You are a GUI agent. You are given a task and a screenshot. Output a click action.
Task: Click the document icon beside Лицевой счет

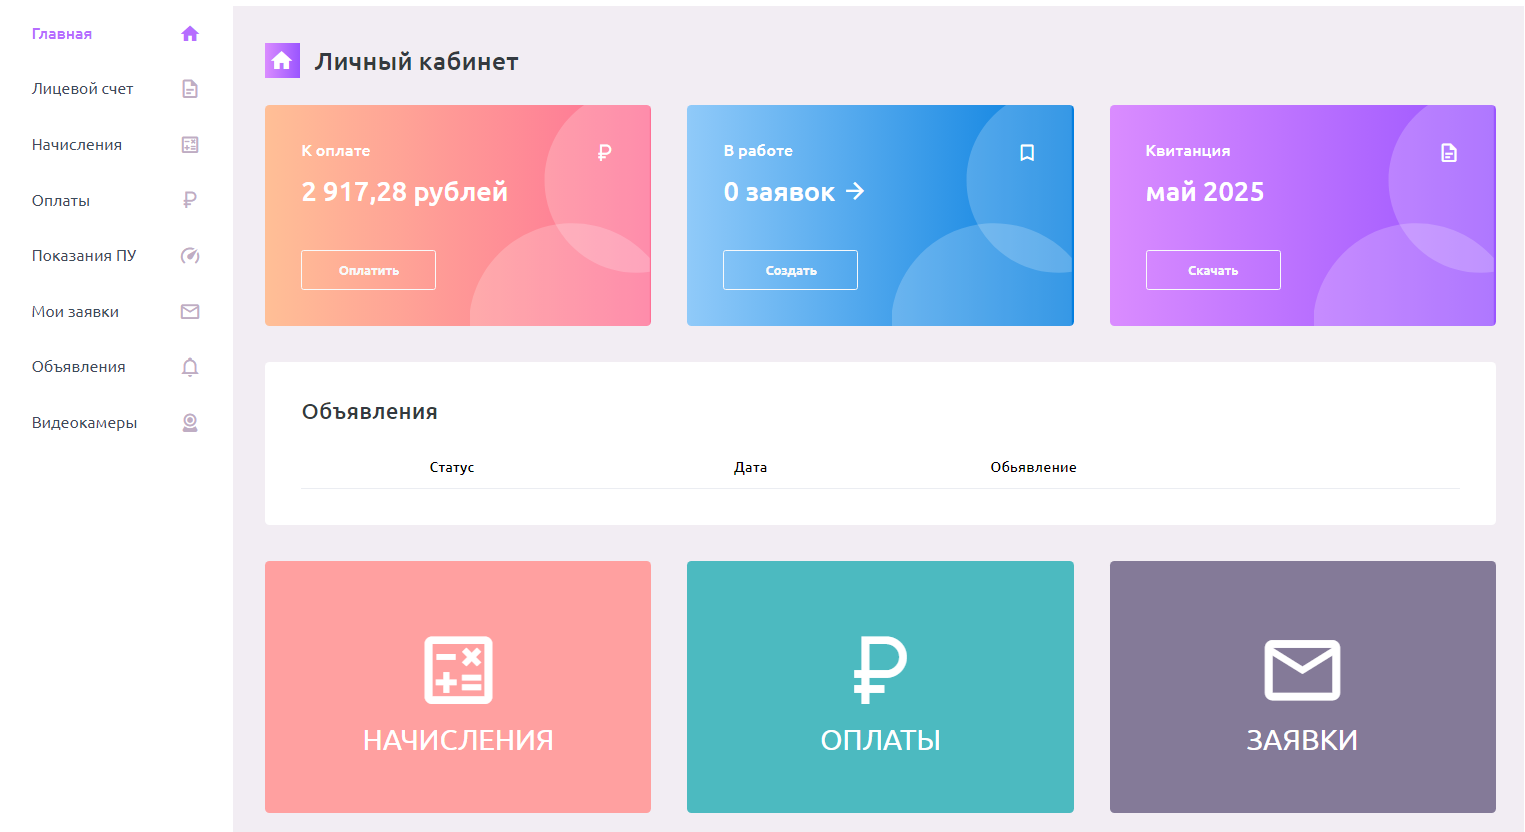pyautogui.click(x=190, y=89)
